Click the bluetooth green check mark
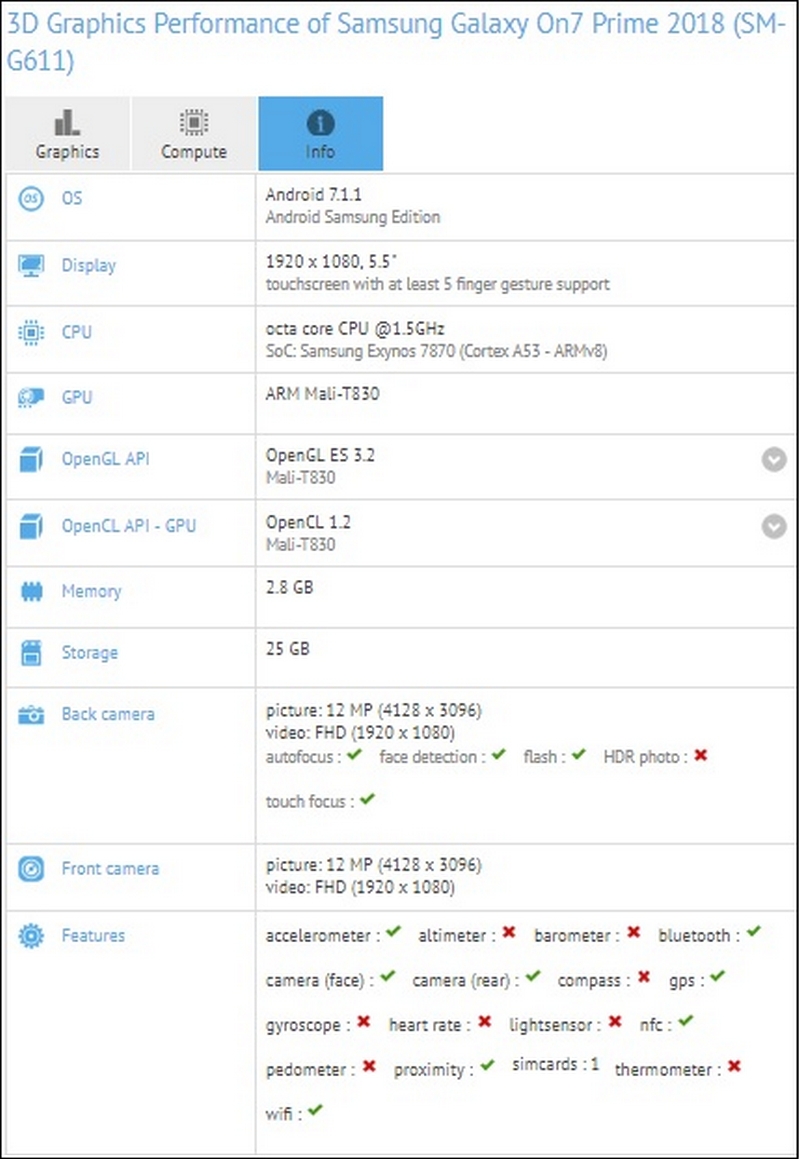This screenshot has height=1159, width=800. point(753,932)
